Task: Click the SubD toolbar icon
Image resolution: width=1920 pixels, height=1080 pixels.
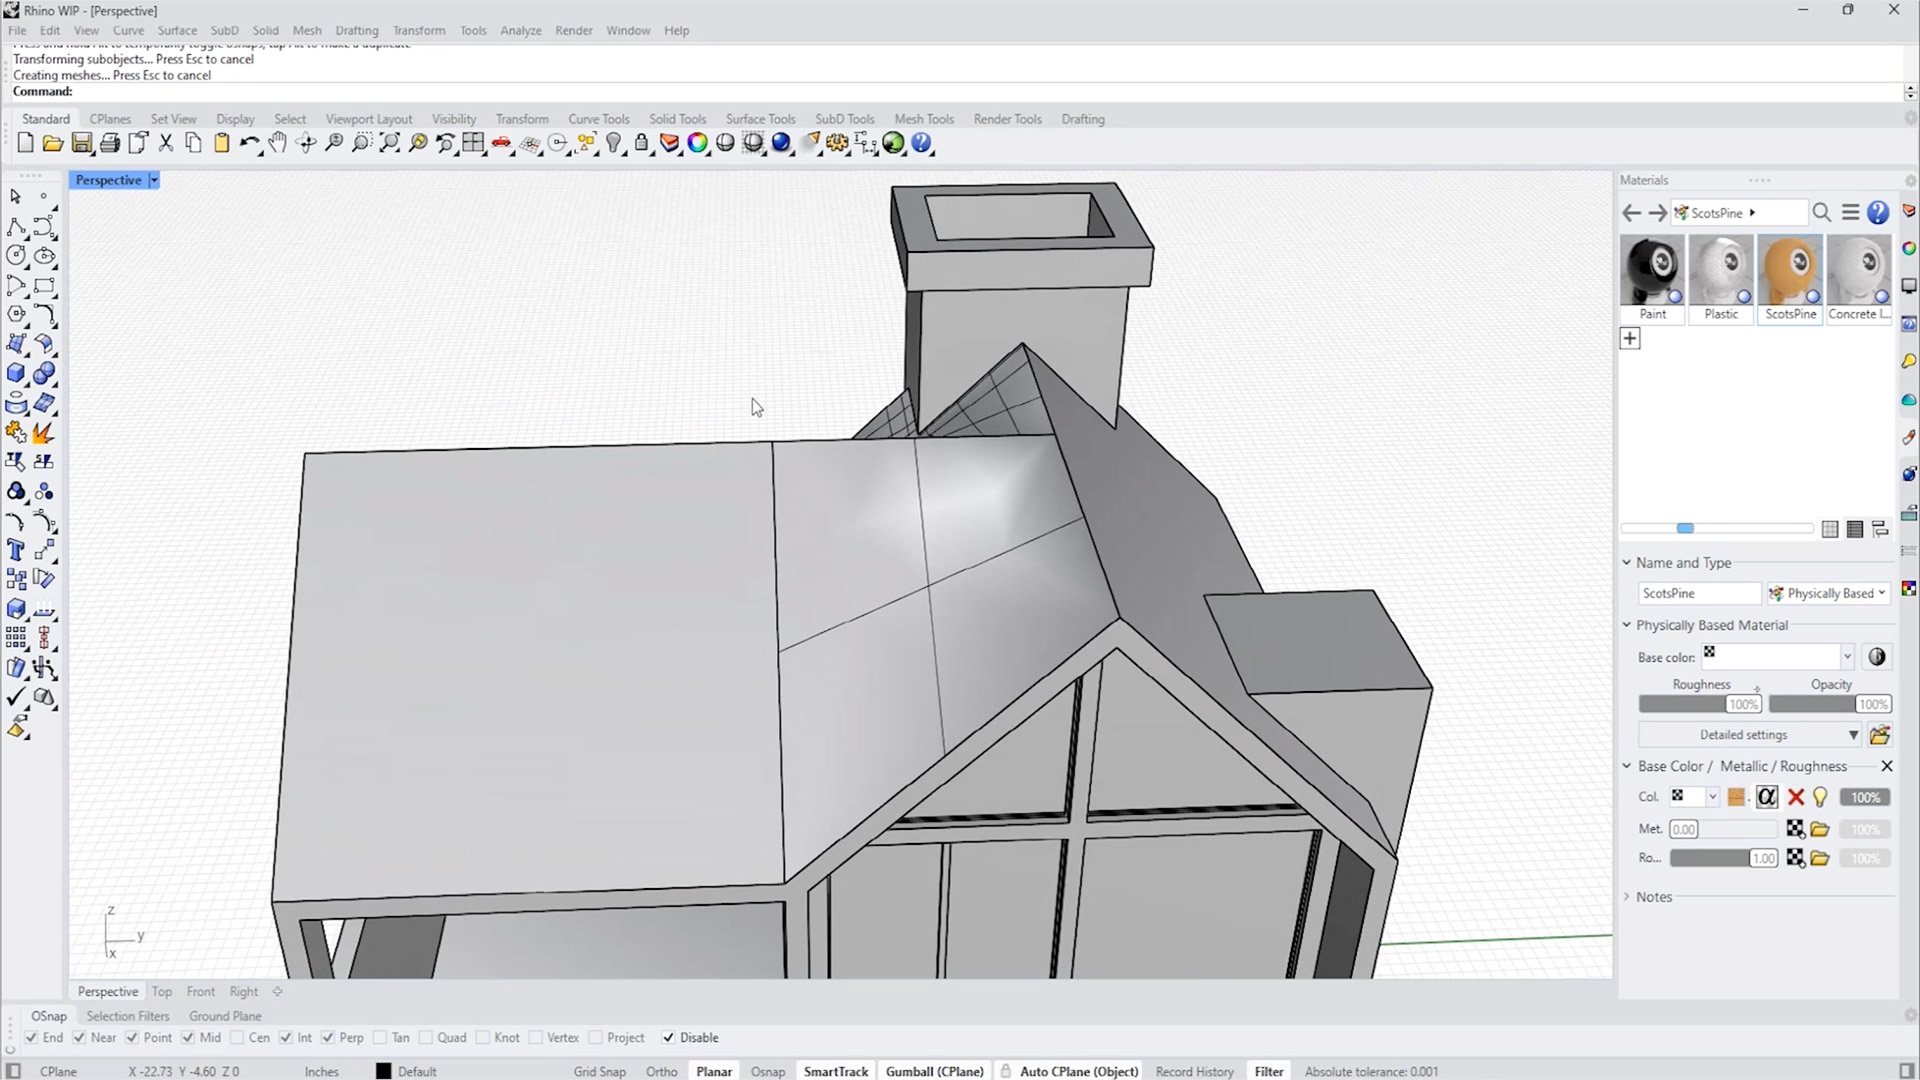Action: click(843, 117)
